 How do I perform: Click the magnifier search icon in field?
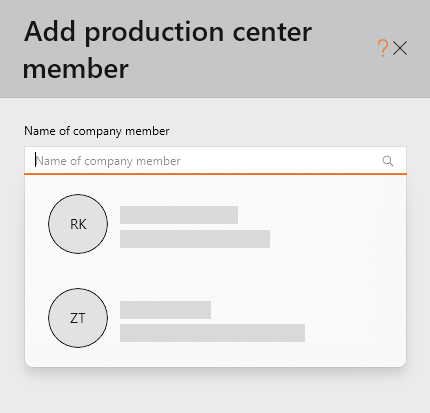point(388,161)
